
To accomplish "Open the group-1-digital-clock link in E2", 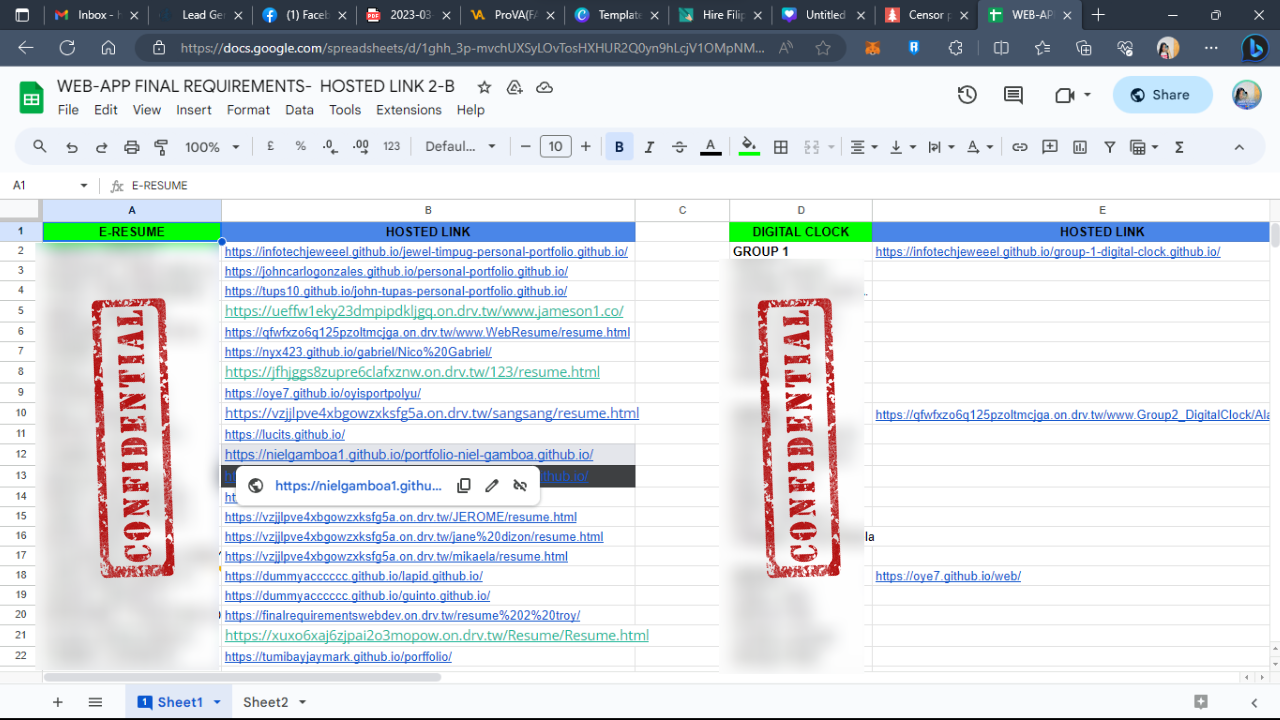I will tap(1048, 251).
